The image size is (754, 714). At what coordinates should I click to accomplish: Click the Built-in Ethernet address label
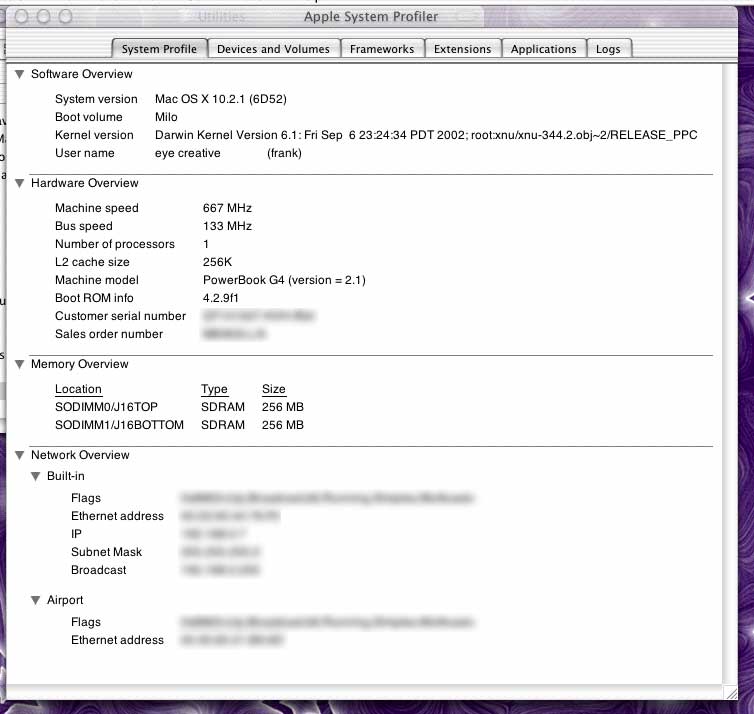click(x=117, y=516)
